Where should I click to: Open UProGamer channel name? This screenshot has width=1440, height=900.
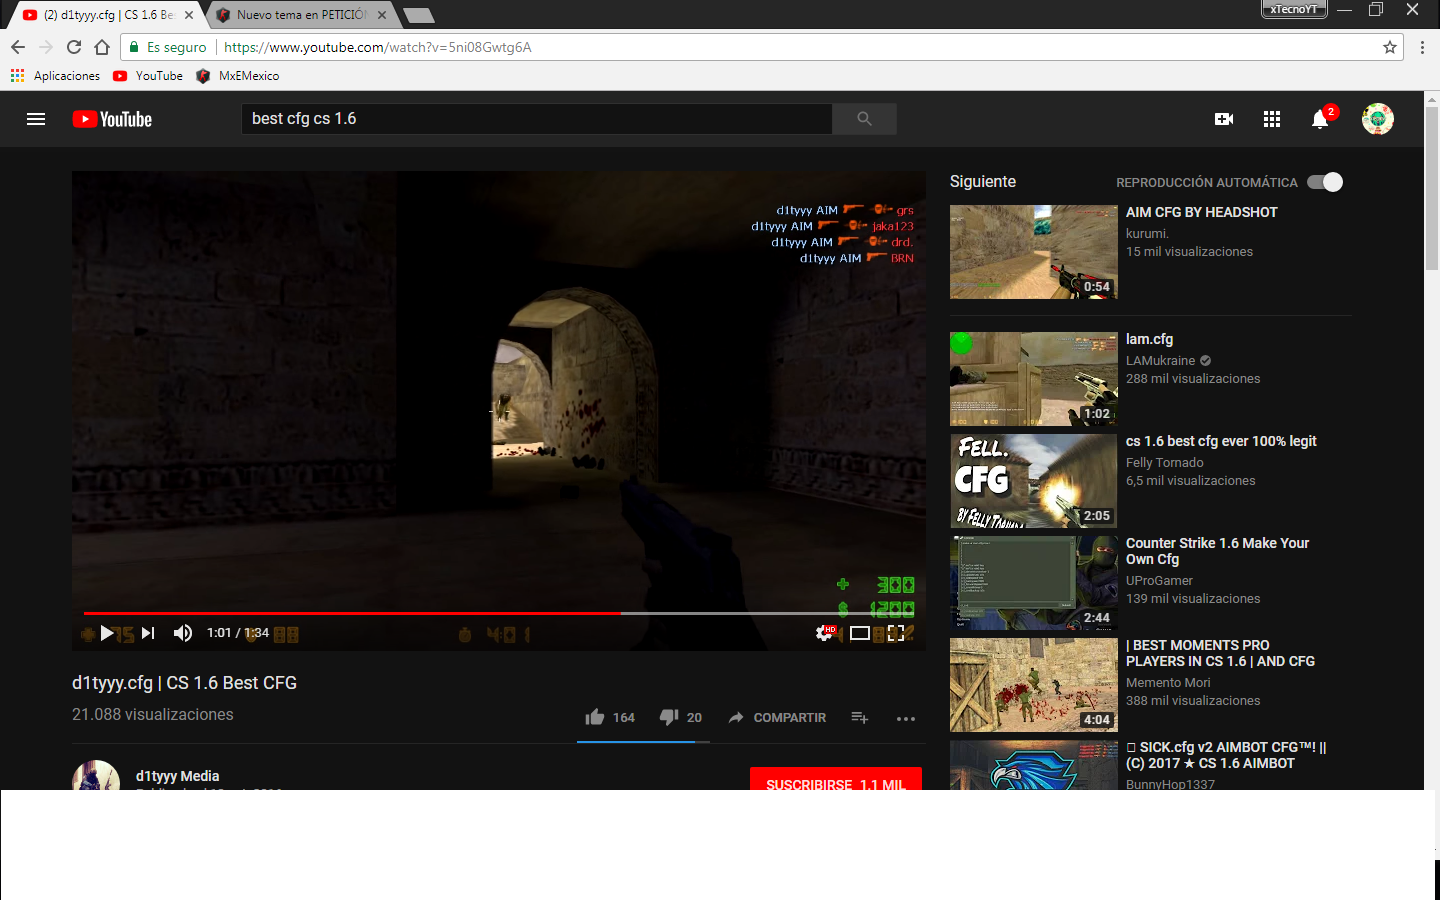coord(1159,581)
